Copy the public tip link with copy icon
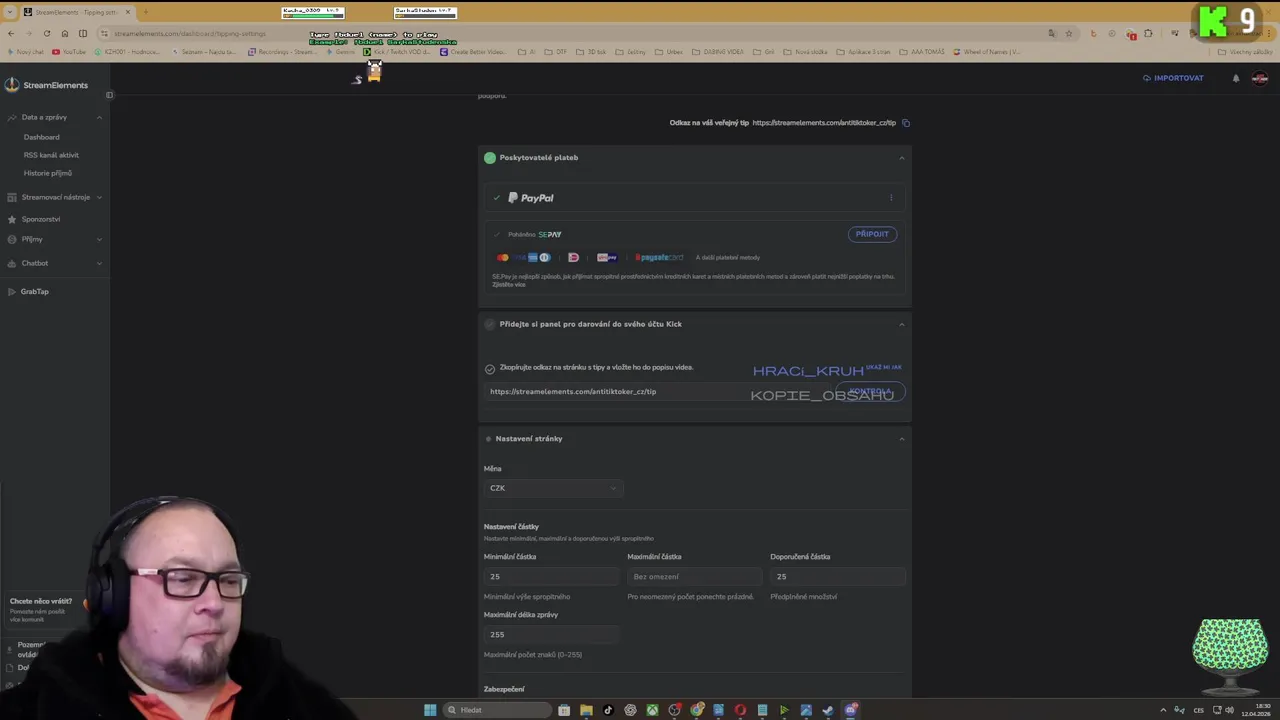 (x=906, y=123)
